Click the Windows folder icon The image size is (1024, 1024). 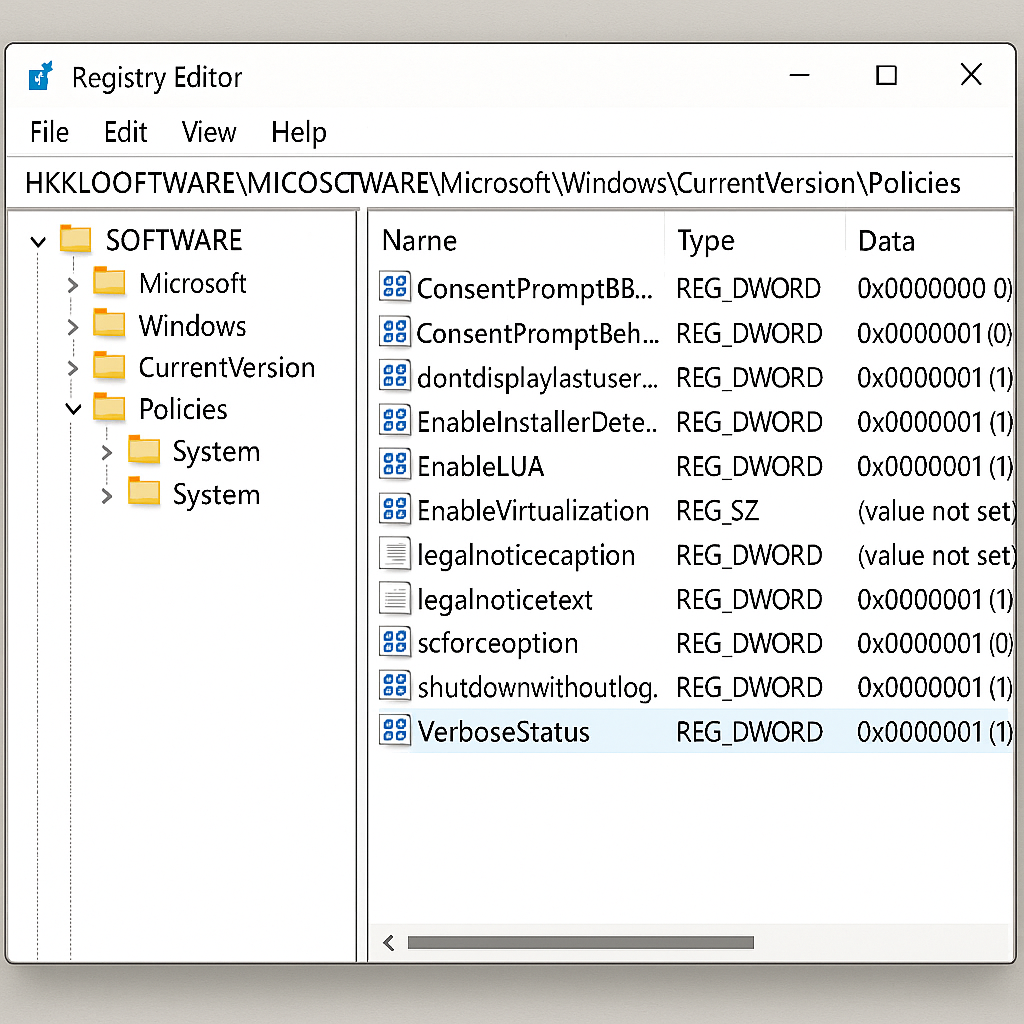point(109,325)
